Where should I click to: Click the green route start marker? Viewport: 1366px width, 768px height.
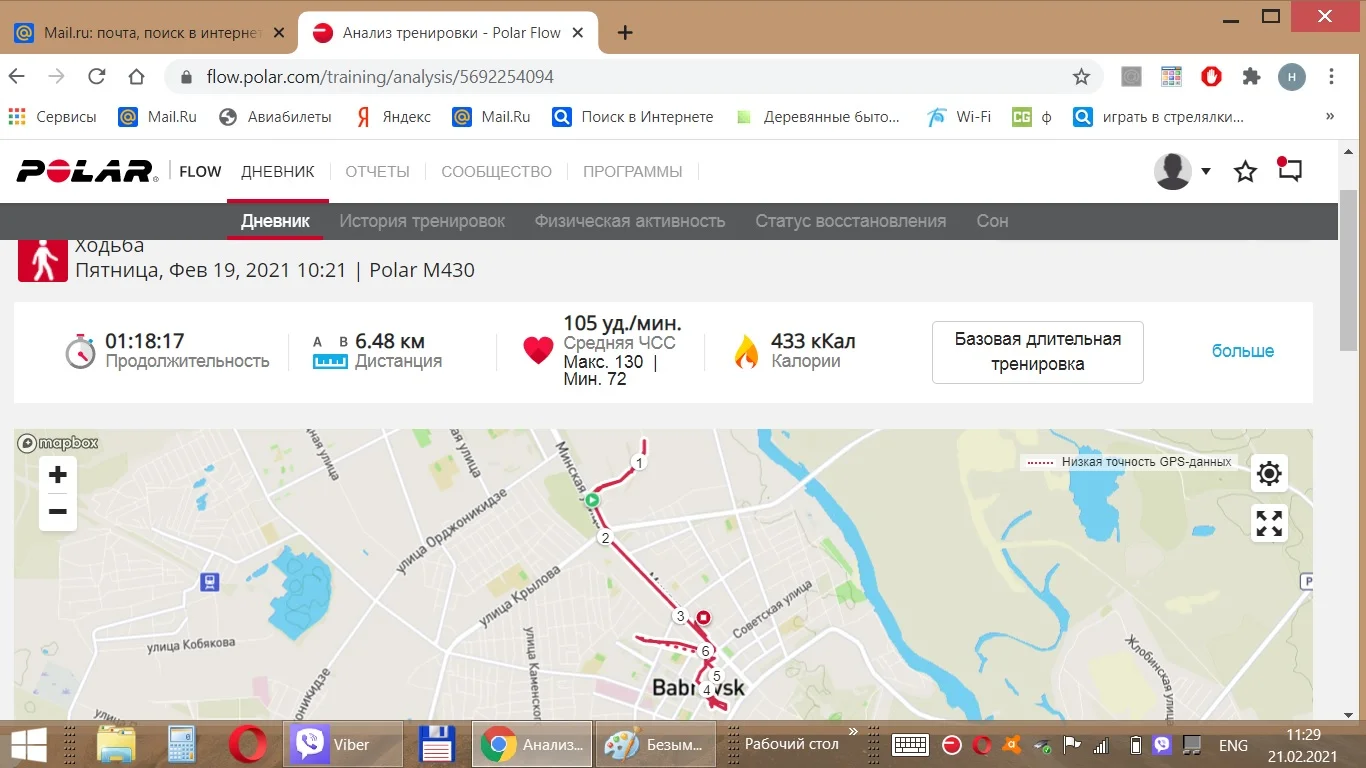pos(592,500)
